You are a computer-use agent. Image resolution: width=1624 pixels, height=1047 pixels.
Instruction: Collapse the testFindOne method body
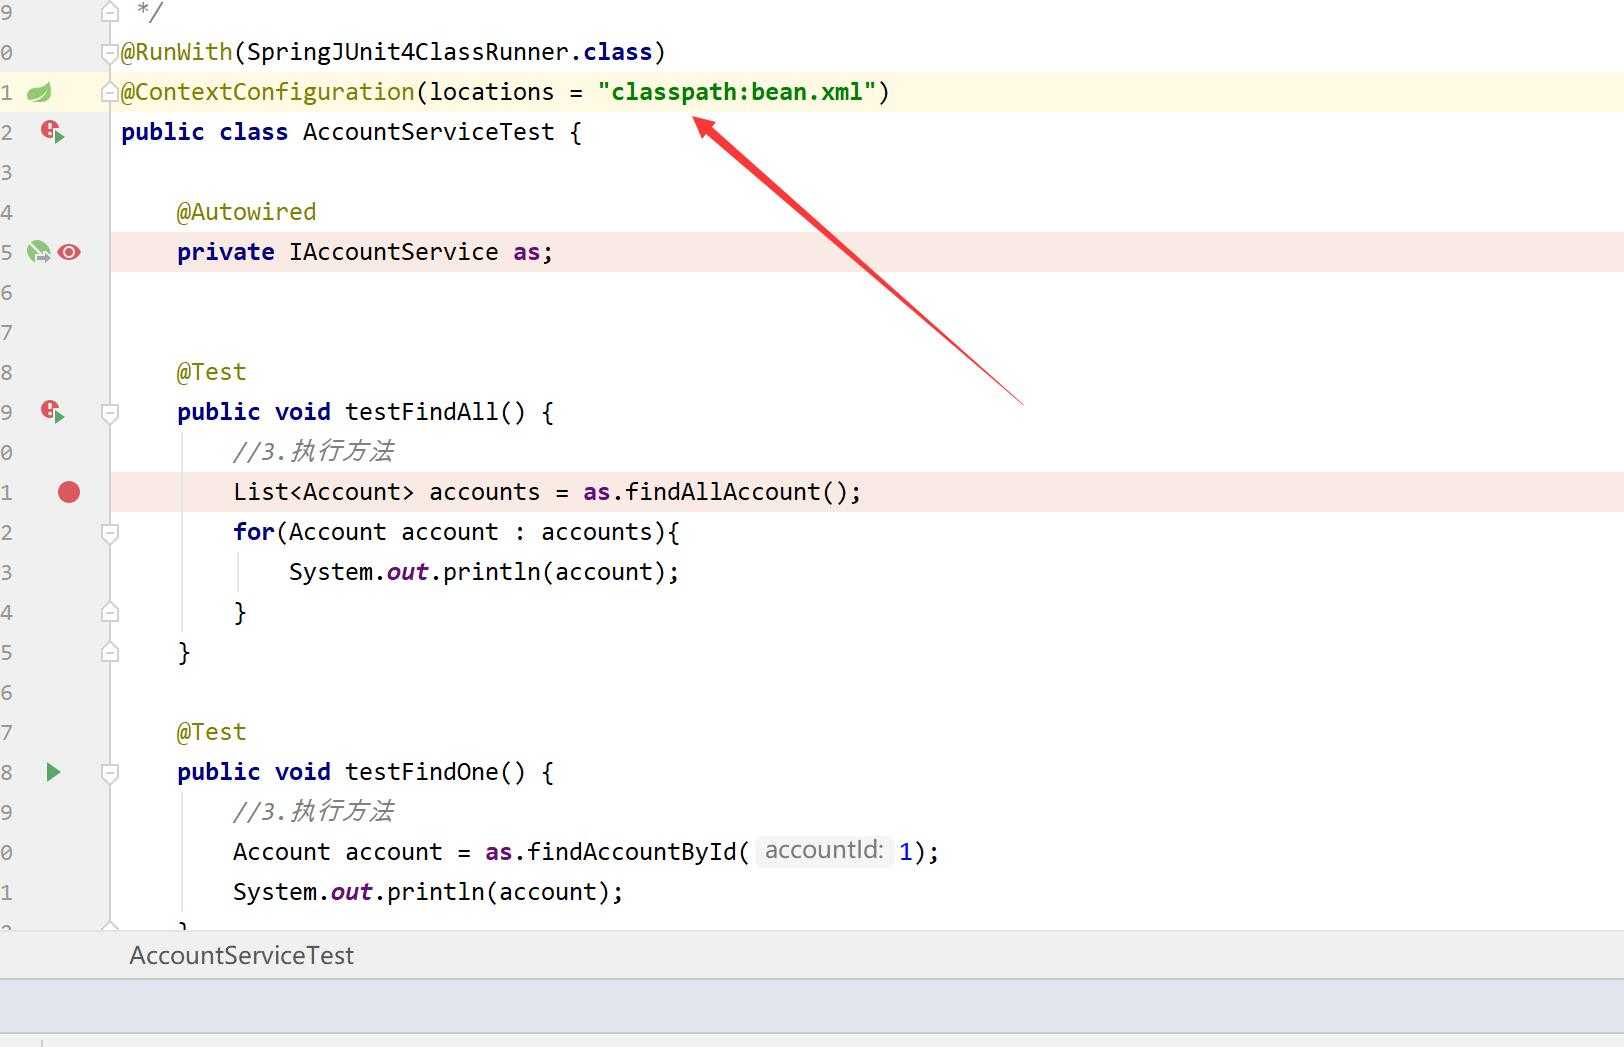coord(110,772)
